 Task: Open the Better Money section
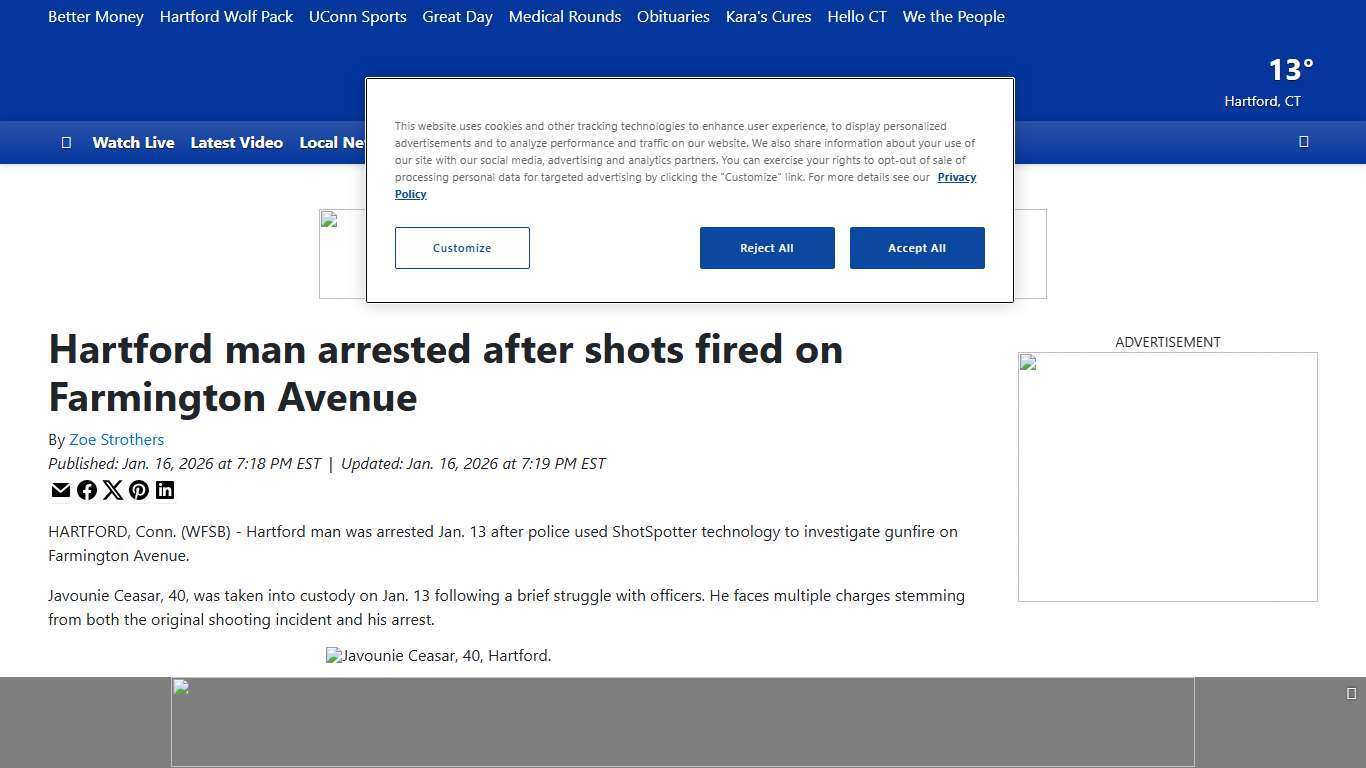click(x=96, y=16)
